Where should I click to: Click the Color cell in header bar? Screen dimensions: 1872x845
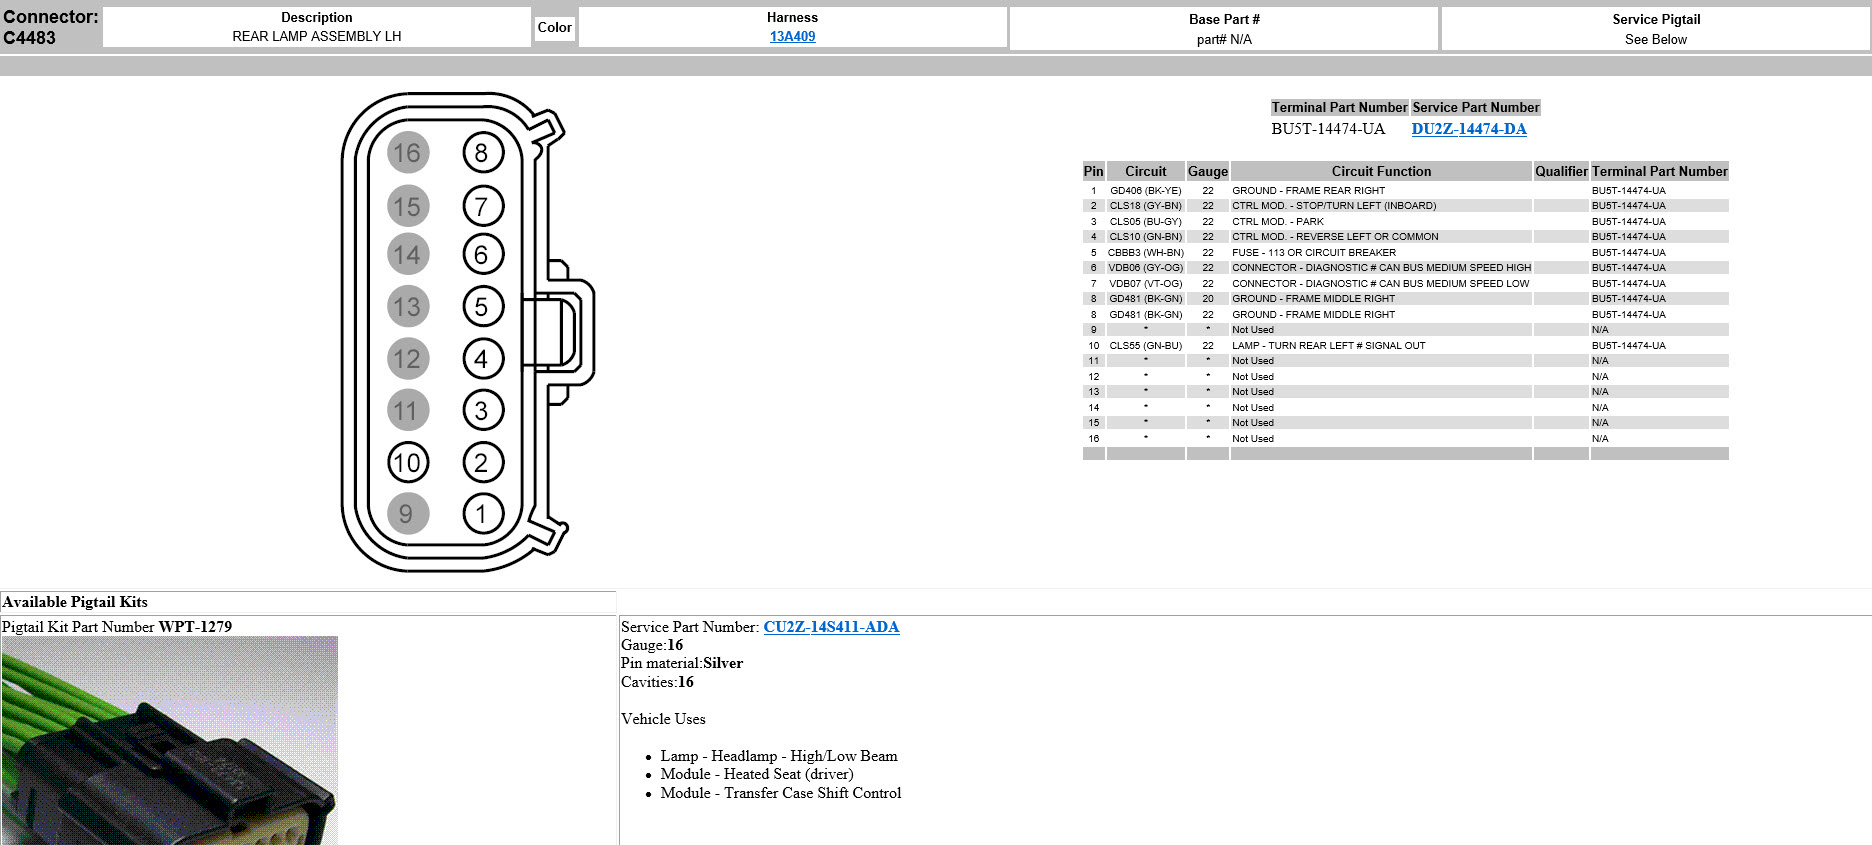tap(554, 28)
